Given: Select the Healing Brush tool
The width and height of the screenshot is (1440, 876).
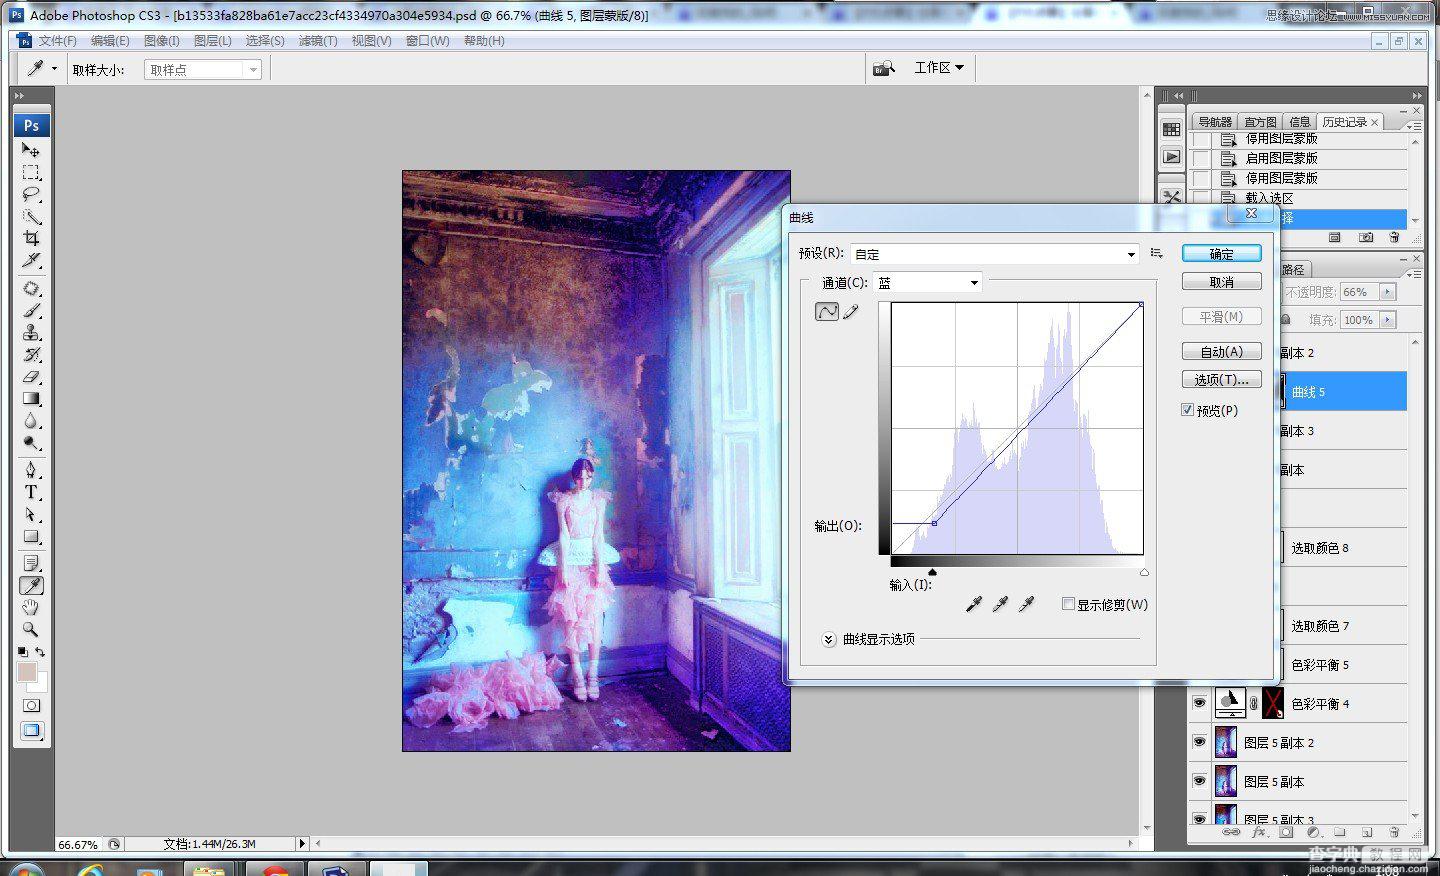Looking at the screenshot, I should pyautogui.click(x=31, y=289).
